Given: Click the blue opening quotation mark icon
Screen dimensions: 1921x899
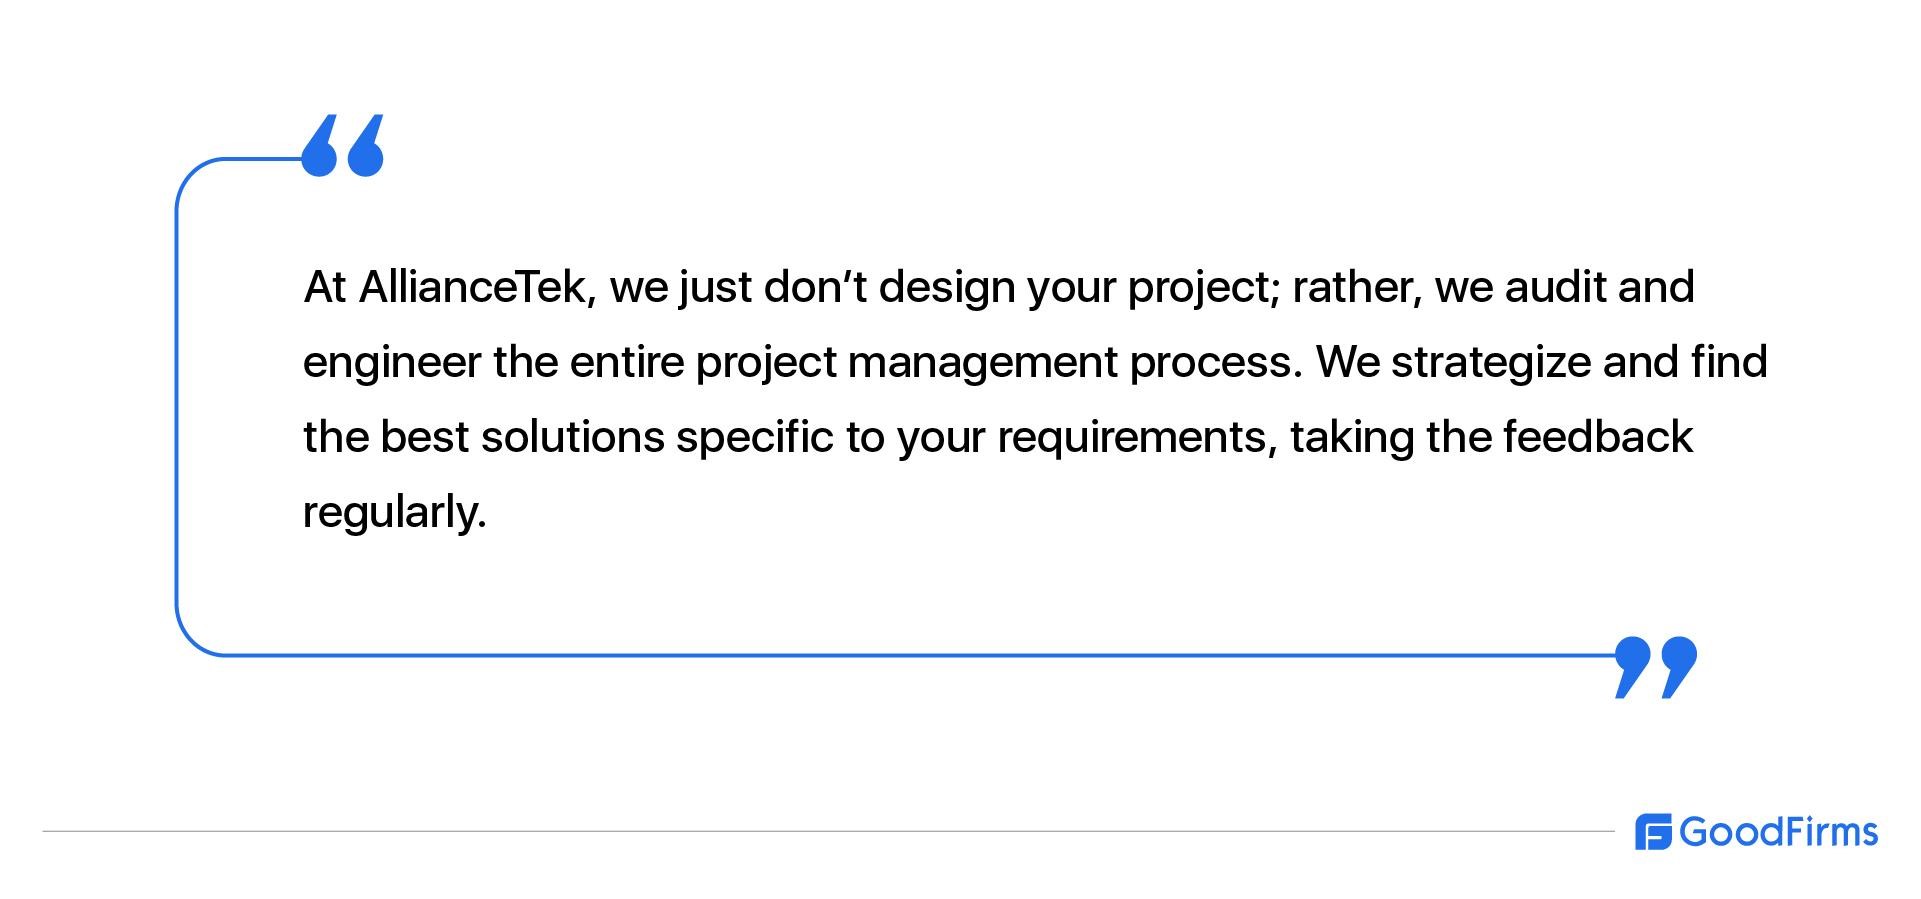Looking at the screenshot, I should [343, 145].
